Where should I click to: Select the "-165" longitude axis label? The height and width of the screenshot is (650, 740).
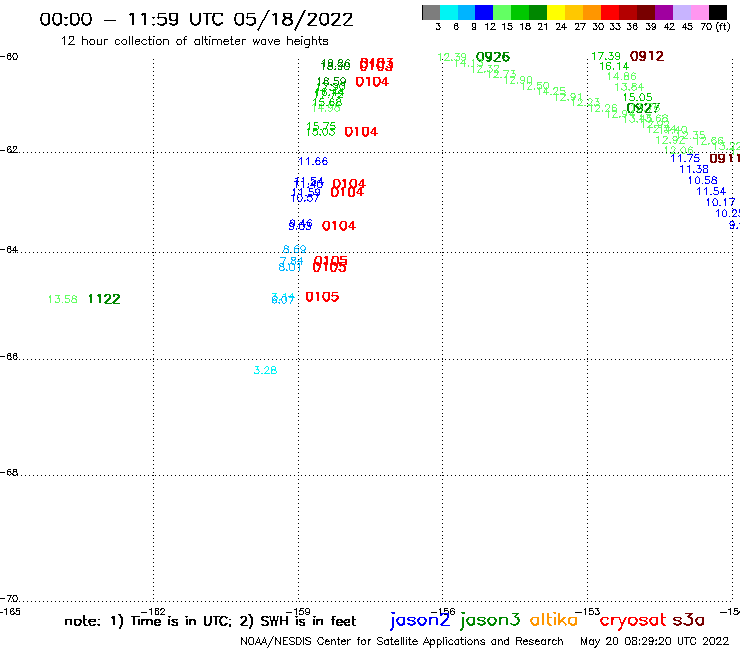coord(10,612)
